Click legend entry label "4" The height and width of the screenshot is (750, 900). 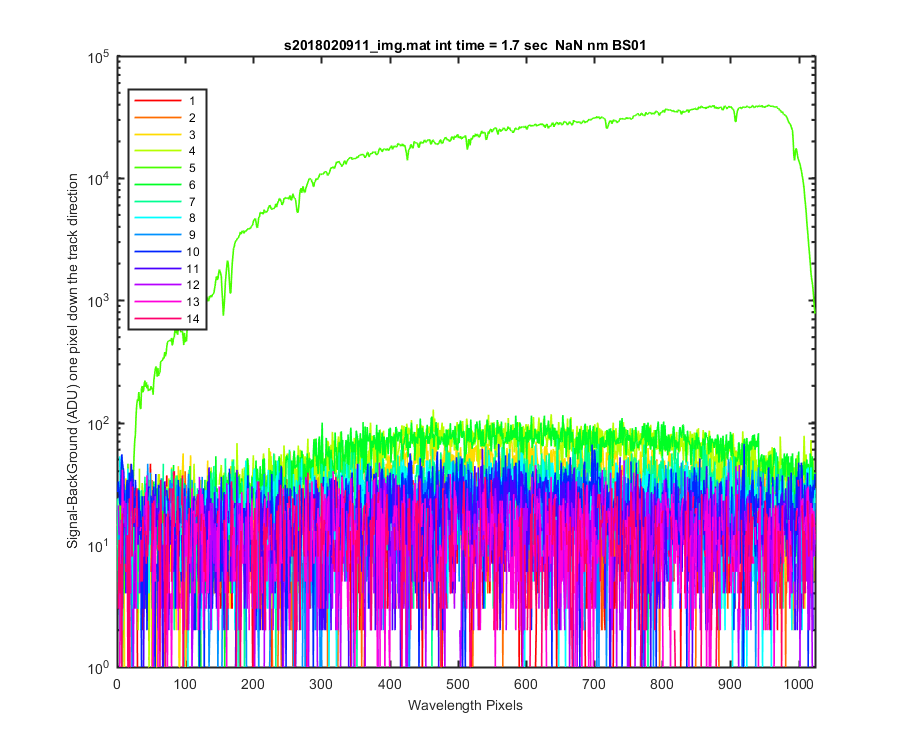[192, 151]
